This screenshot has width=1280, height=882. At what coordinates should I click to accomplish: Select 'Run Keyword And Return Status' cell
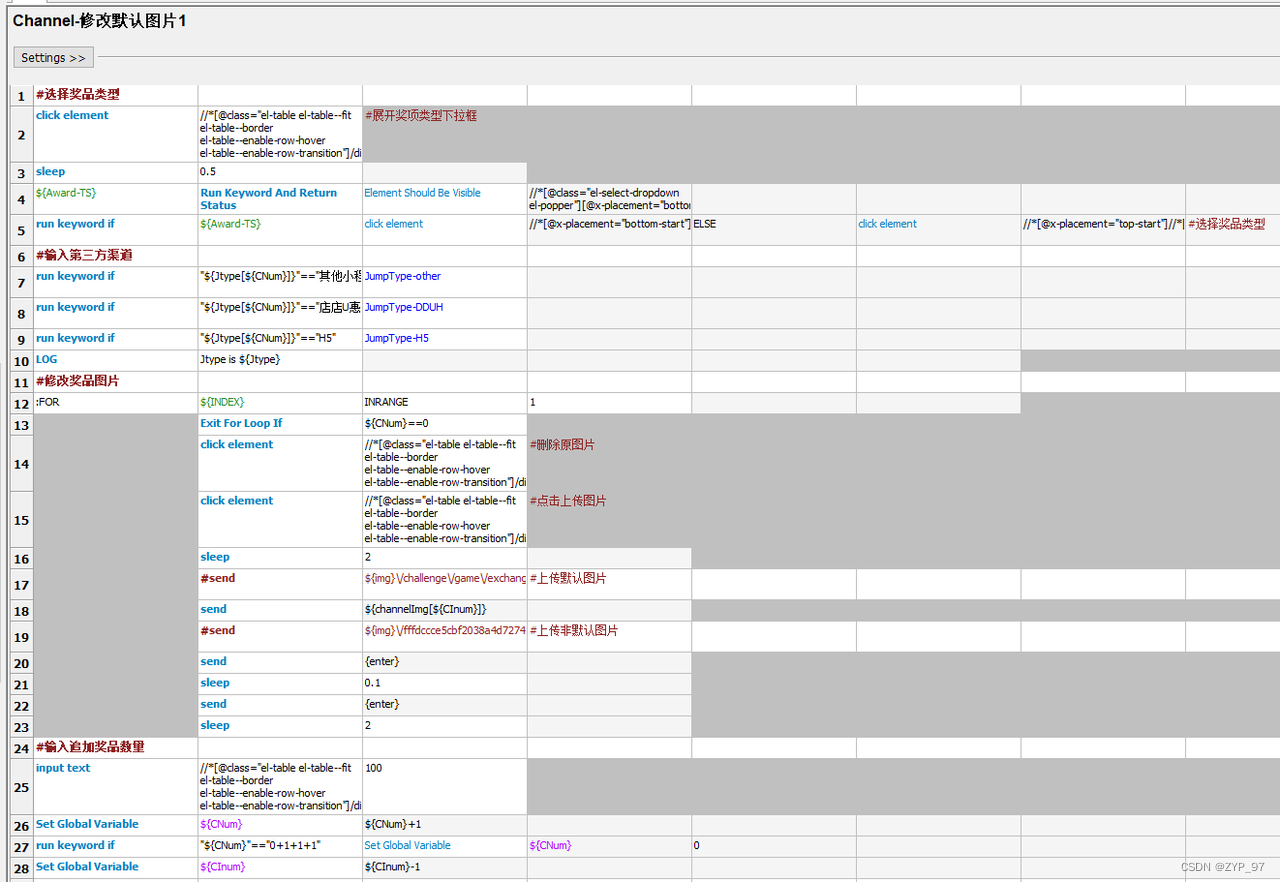coord(280,199)
